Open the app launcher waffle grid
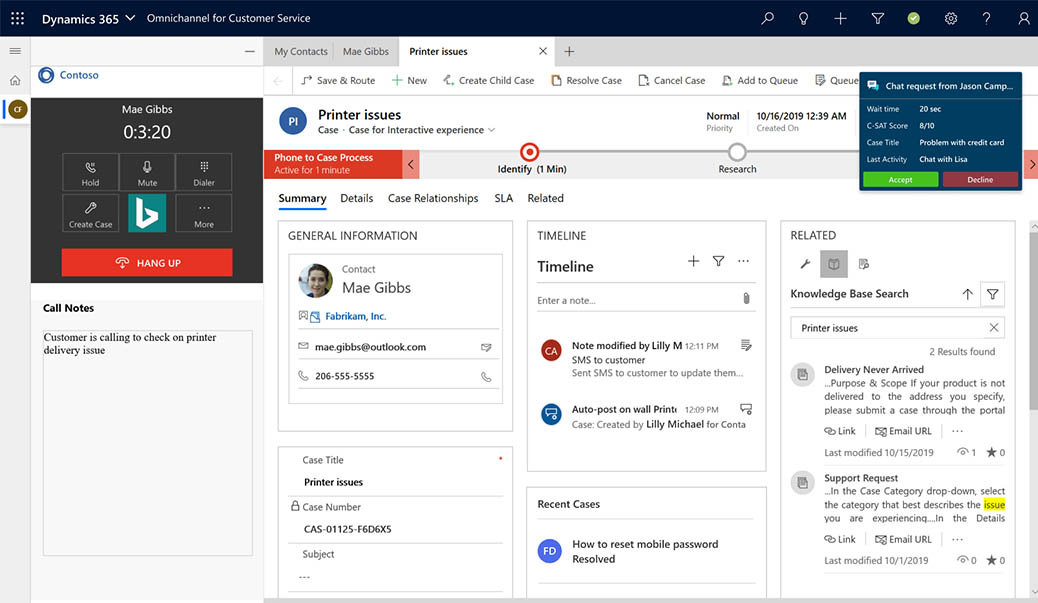The image size is (1038, 603). [17, 19]
